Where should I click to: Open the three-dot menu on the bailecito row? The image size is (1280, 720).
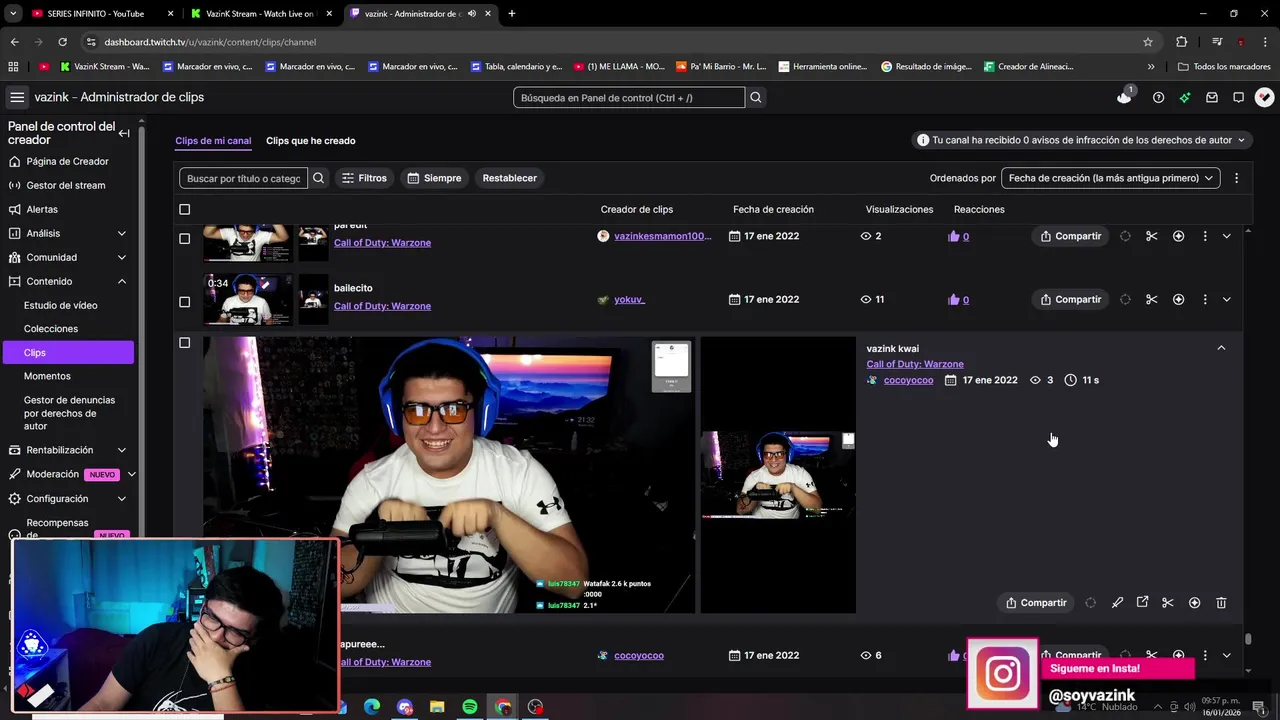pos(1204,299)
